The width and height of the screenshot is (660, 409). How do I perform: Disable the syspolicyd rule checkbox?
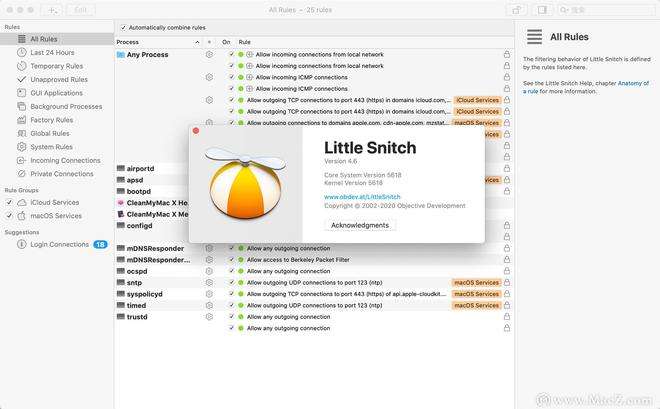coord(231,294)
